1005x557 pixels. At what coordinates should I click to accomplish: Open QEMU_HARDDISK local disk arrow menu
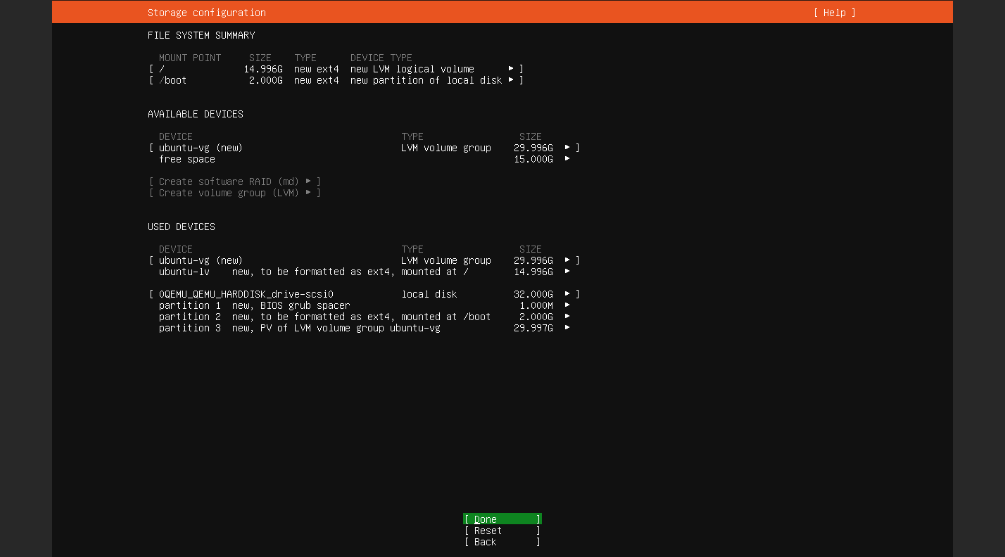pyautogui.click(x=567, y=294)
